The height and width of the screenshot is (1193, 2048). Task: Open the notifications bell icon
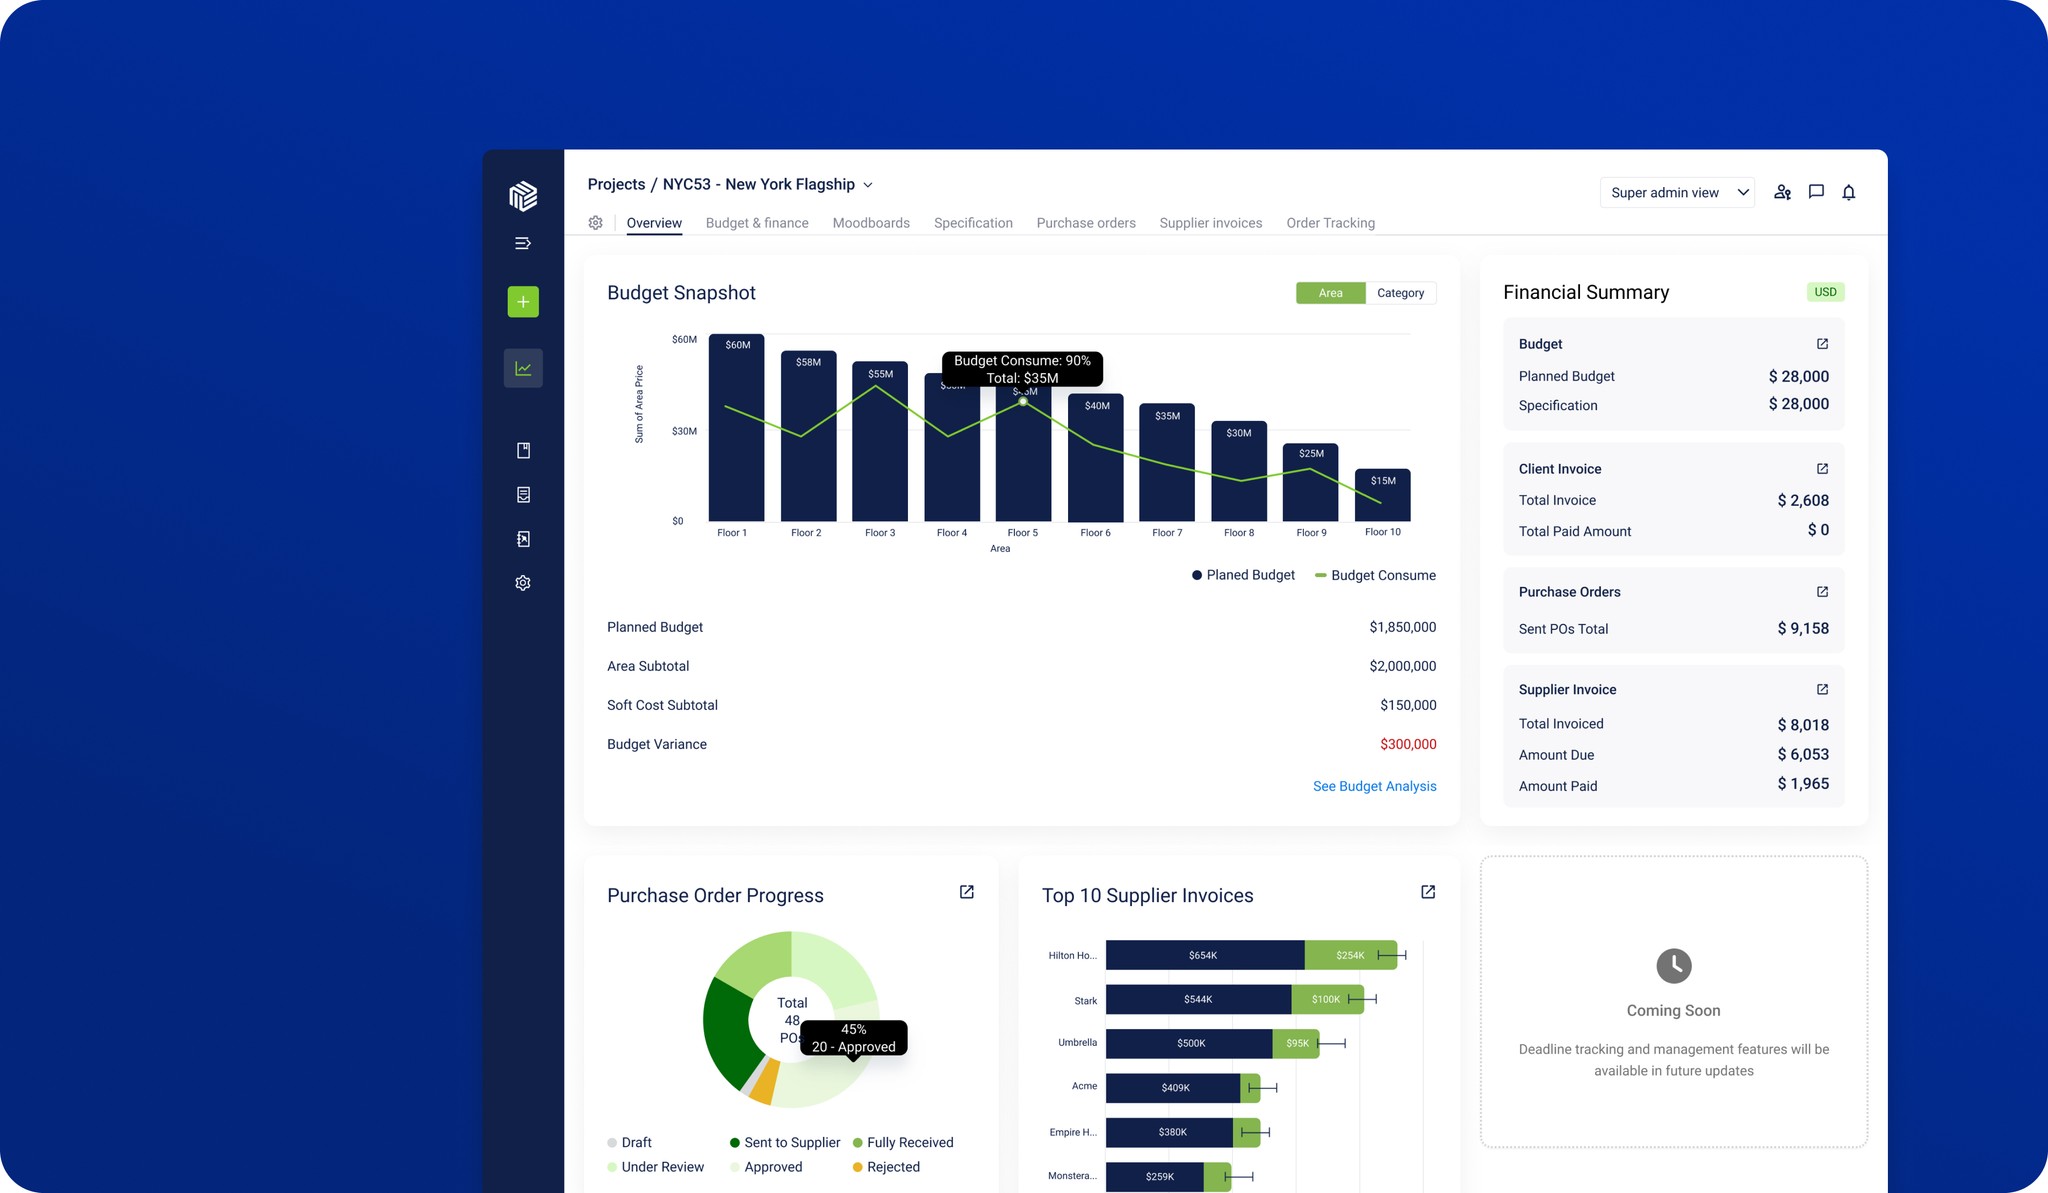click(x=1849, y=192)
